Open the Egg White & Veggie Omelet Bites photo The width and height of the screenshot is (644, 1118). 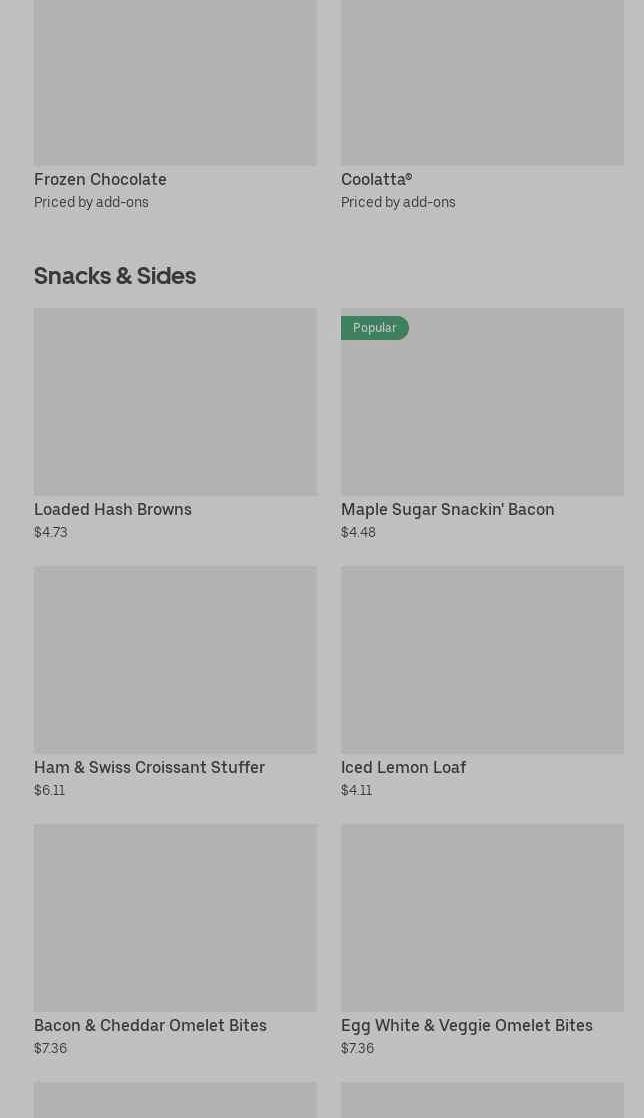tap(482, 918)
